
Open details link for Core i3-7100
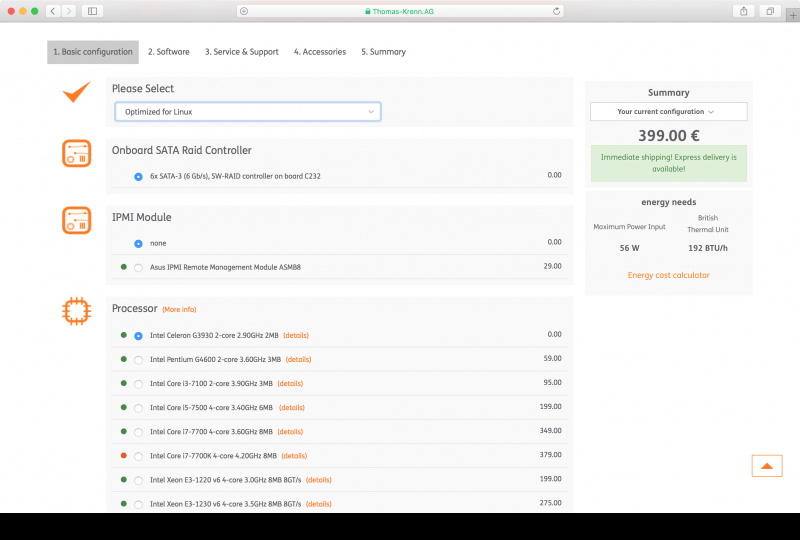pos(290,383)
